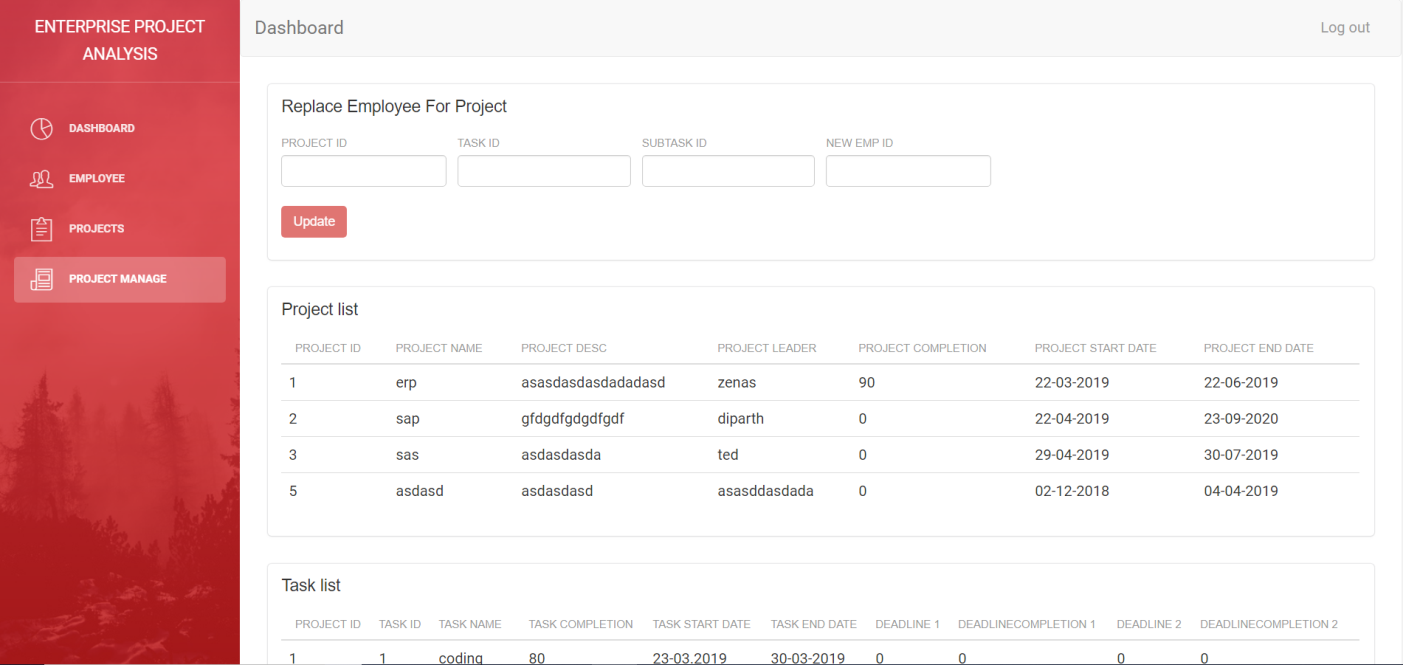1403x665 pixels.
Task: Click the 'Project list' heading
Action: point(320,310)
